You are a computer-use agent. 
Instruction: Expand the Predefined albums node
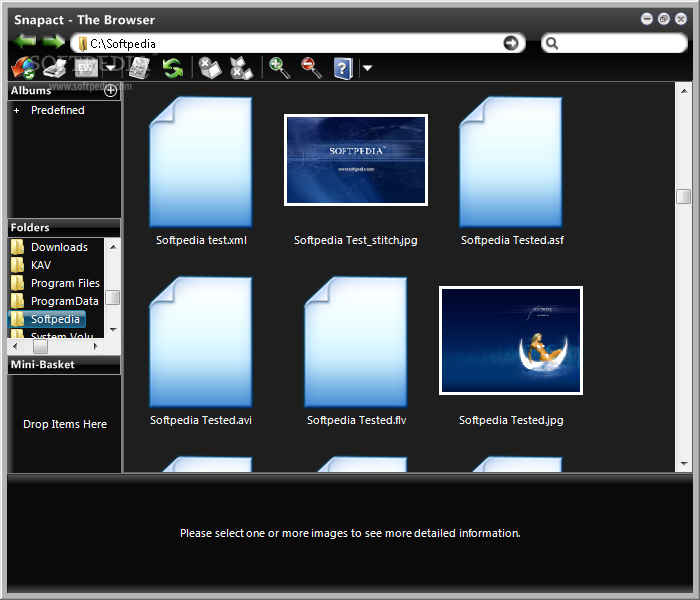[x=17, y=110]
